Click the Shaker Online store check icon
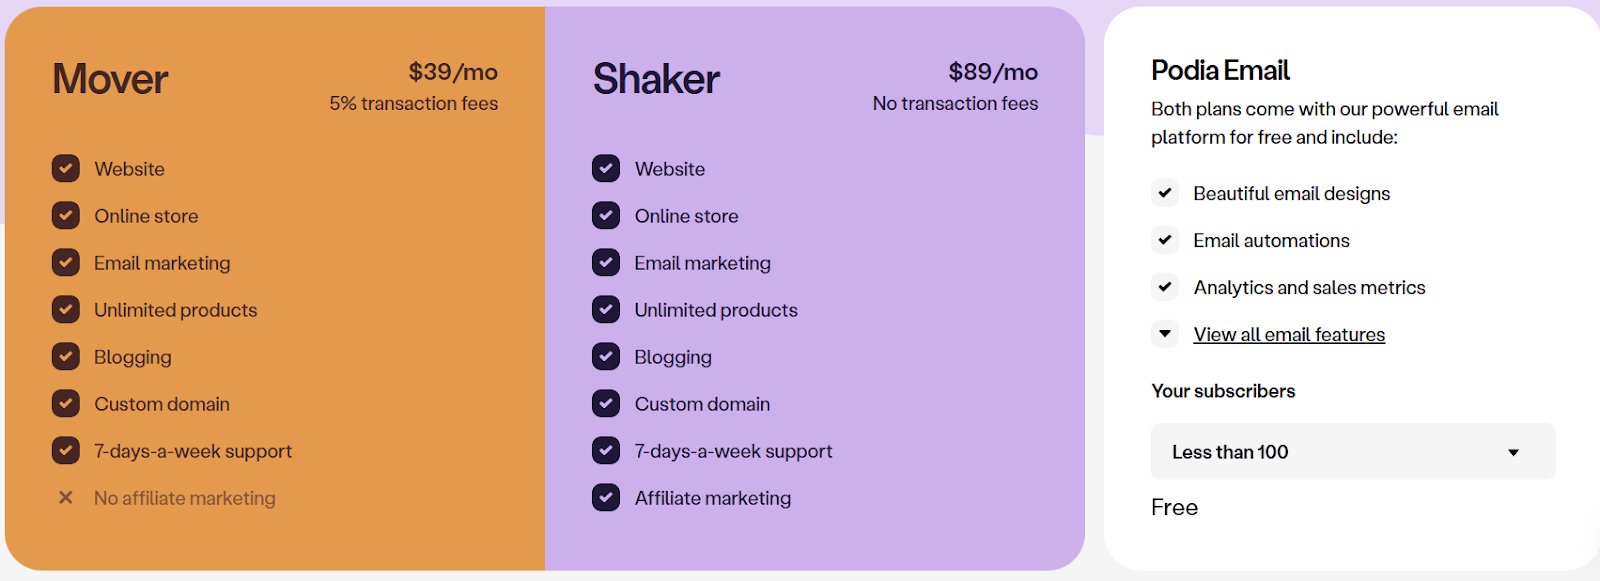Viewport: 1600px width, 581px height. point(606,215)
